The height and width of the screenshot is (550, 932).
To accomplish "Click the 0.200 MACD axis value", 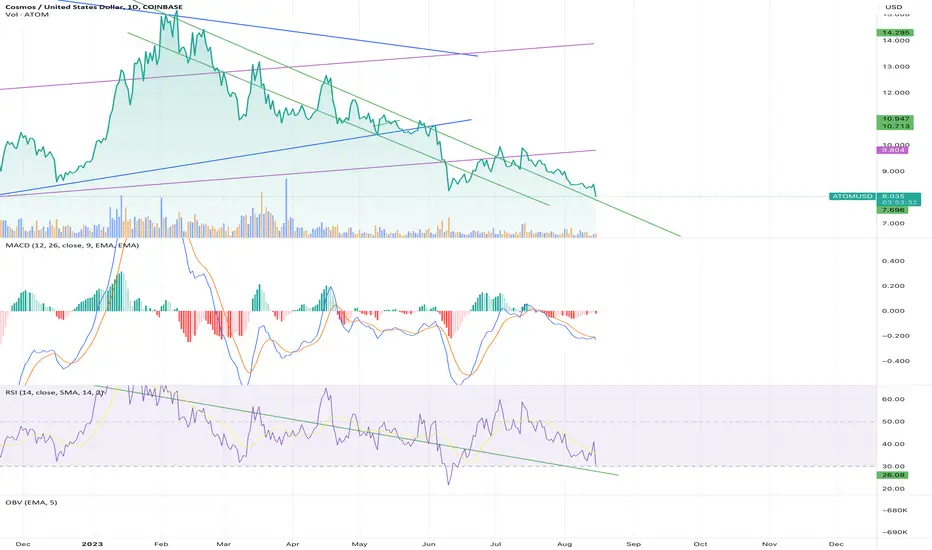I will (893, 286).
